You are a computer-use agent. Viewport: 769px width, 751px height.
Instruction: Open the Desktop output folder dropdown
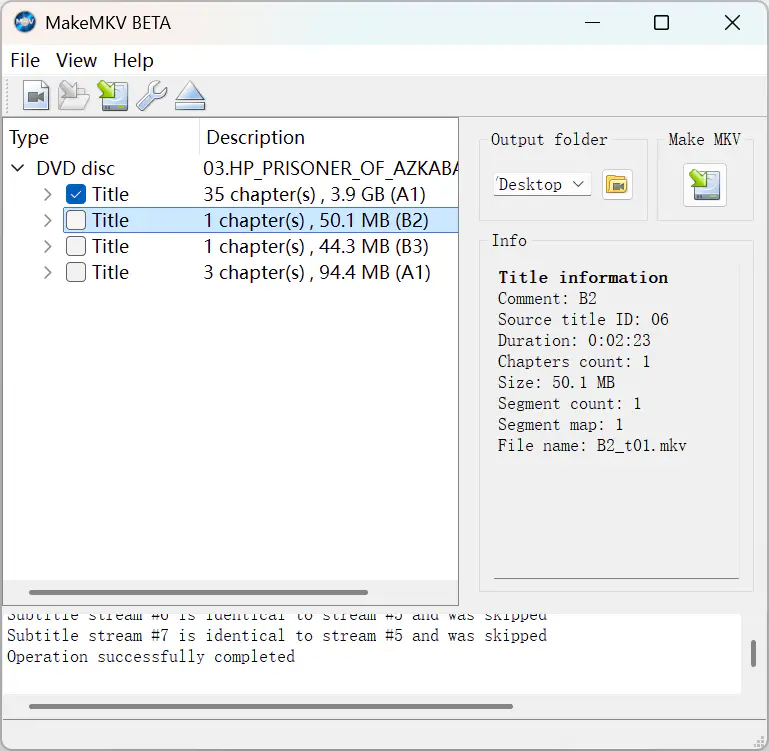point(542,184)
